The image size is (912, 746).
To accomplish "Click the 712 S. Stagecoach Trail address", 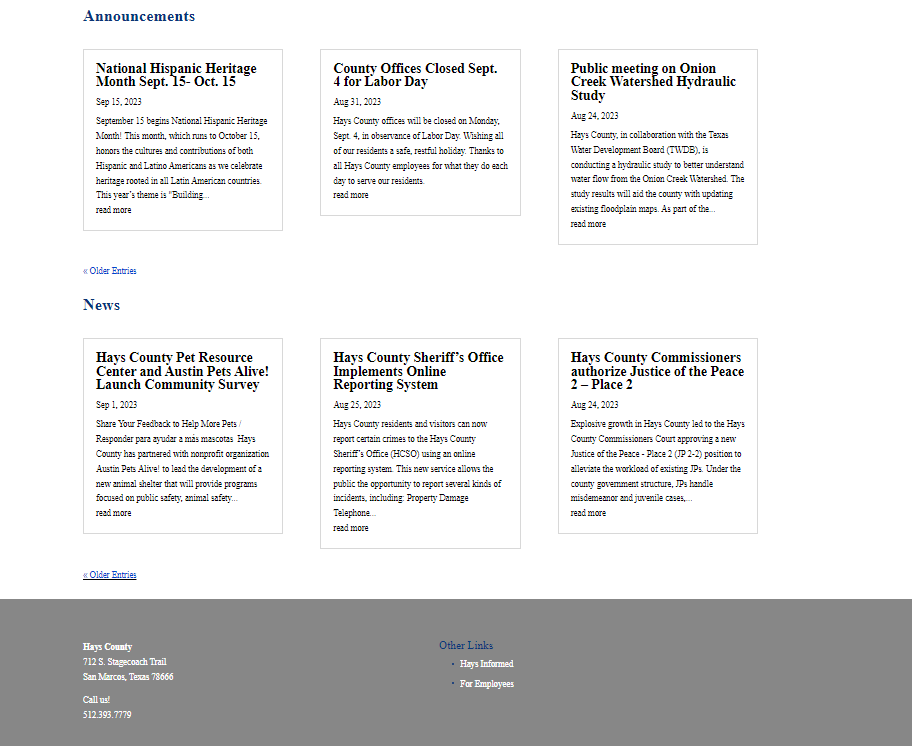I will [x=125, y=662].
